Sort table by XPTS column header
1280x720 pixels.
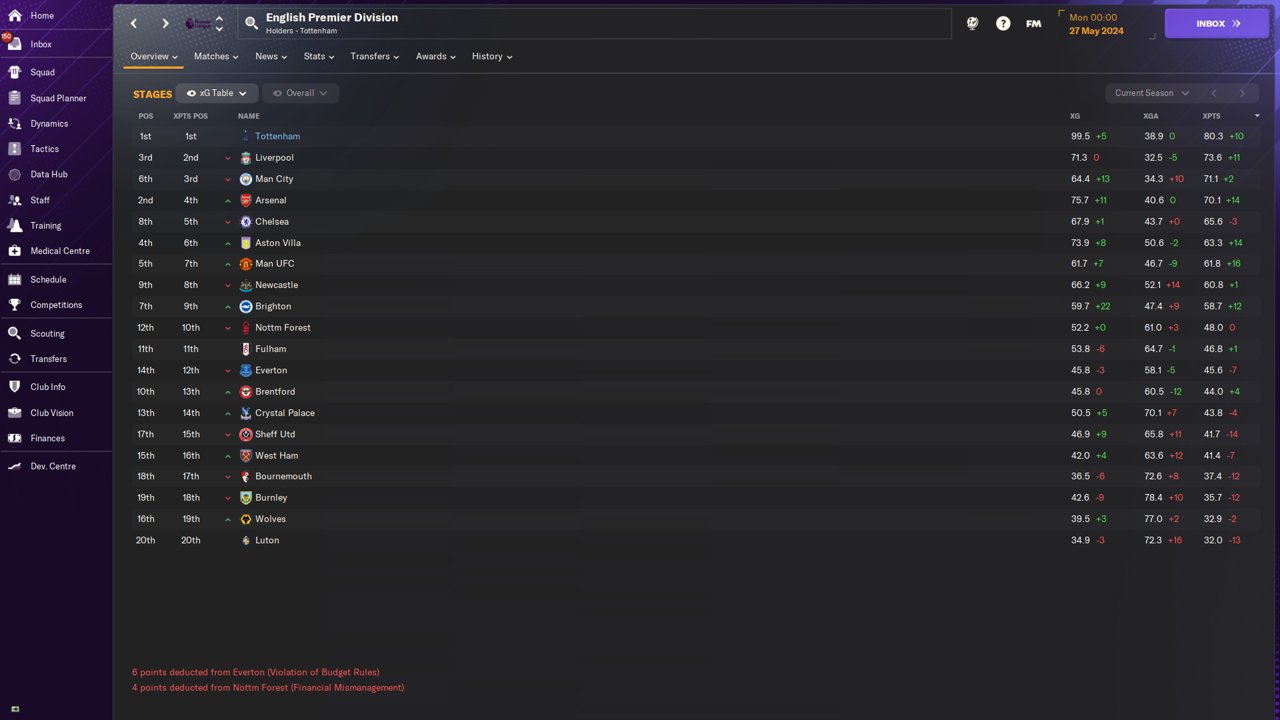(x=1211, y=116)
